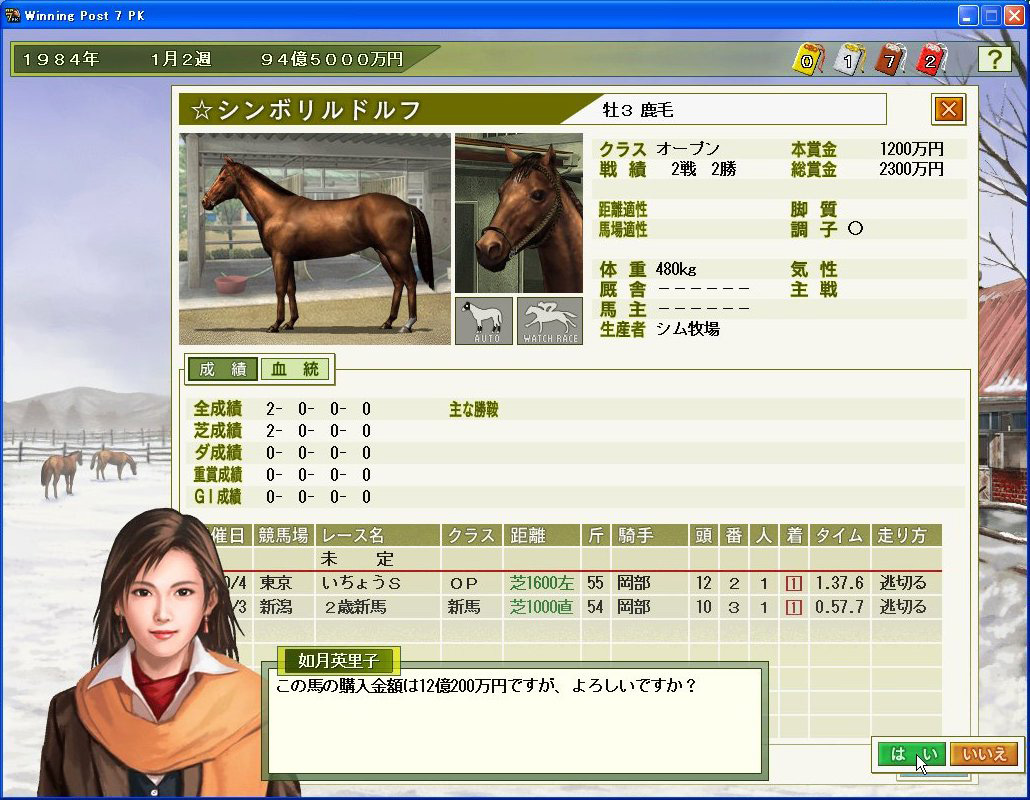Click the purchase confirmation dialog message

486,686
